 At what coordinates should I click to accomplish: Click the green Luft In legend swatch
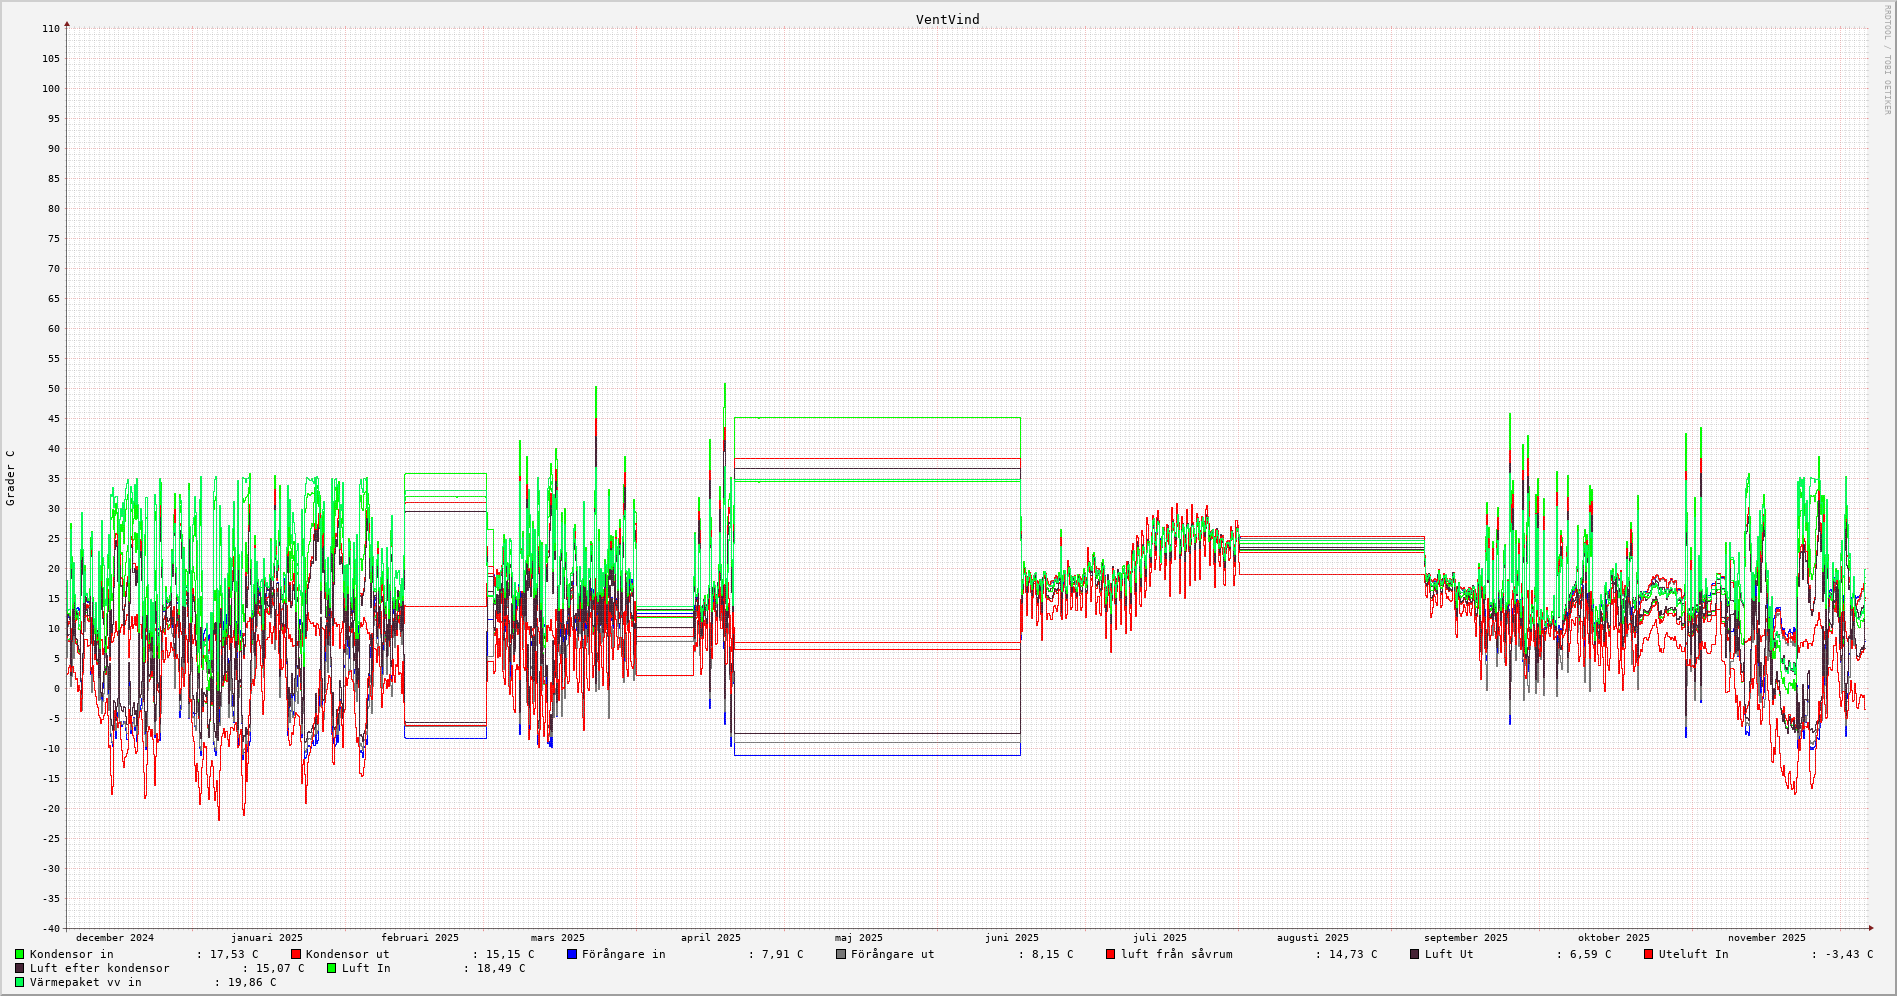point(332,968)
